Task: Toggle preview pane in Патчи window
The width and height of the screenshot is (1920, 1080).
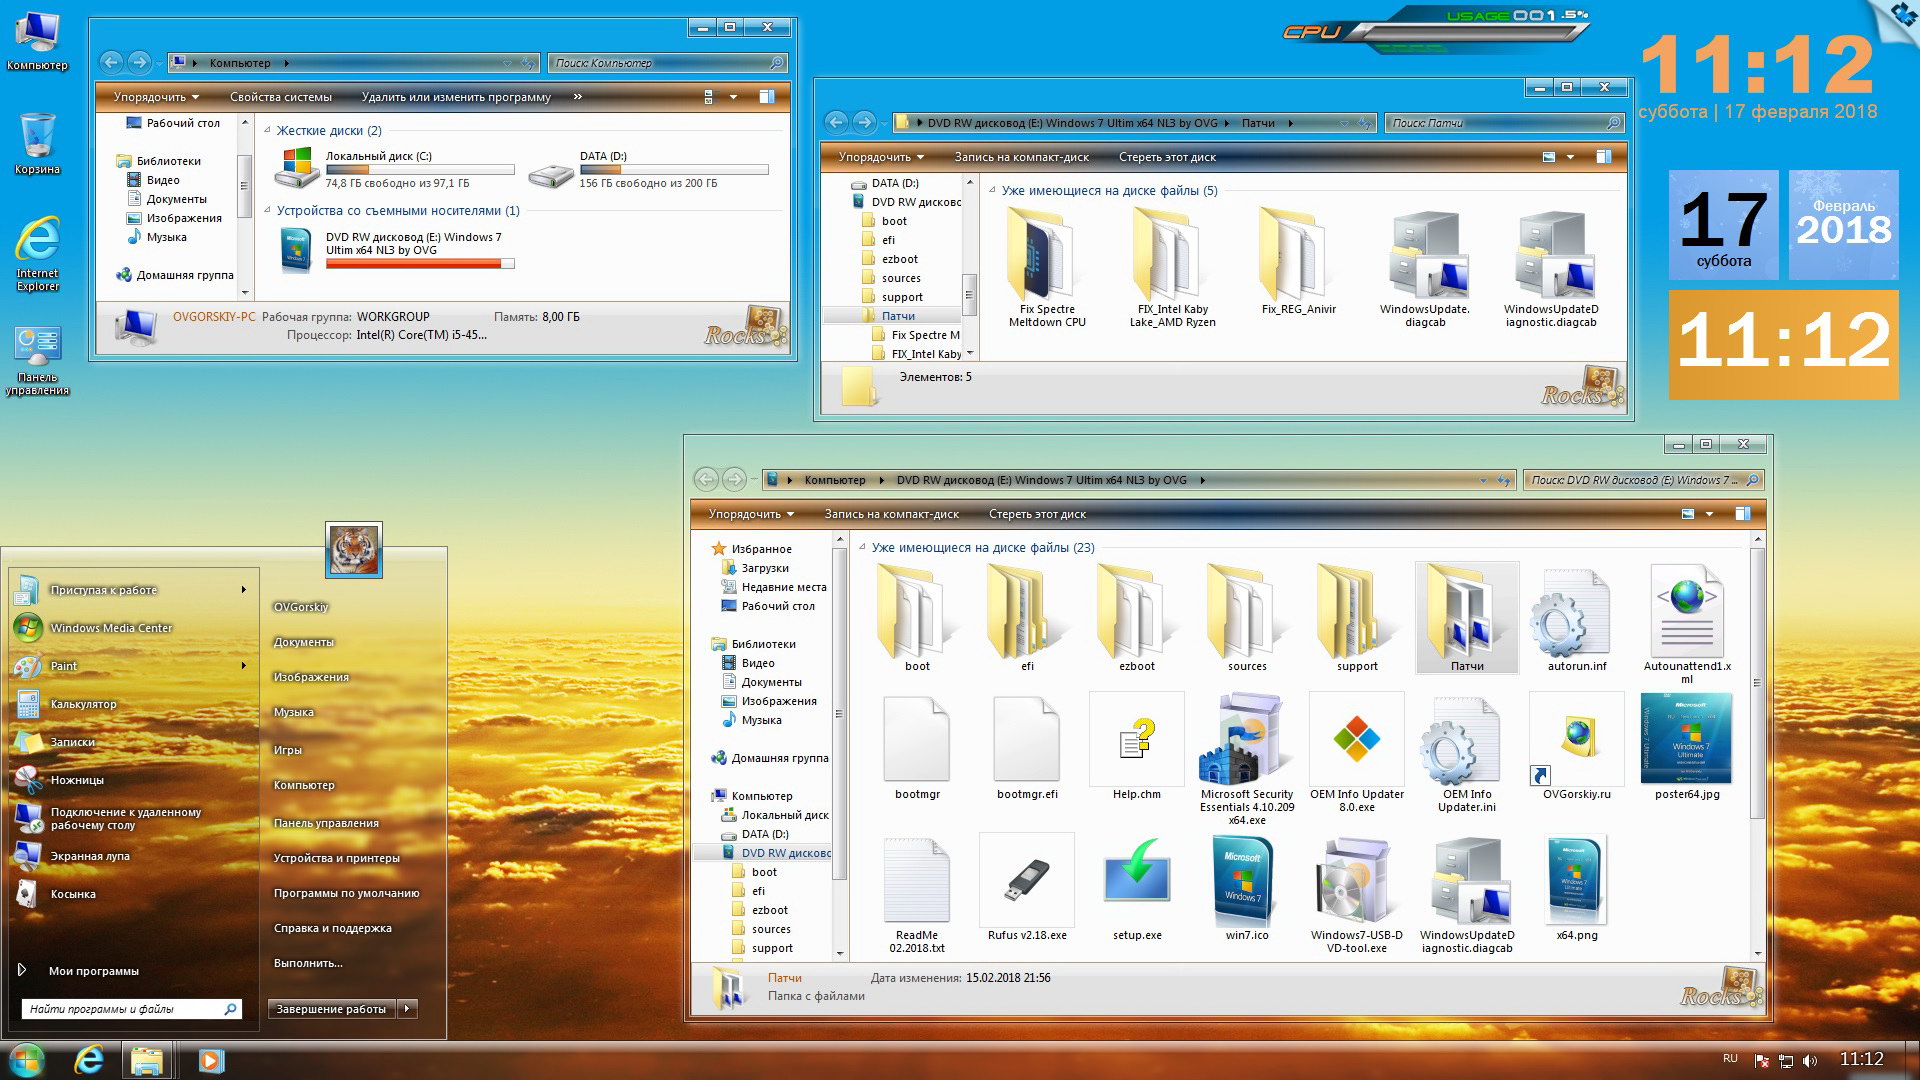Action: (1604, 157)
